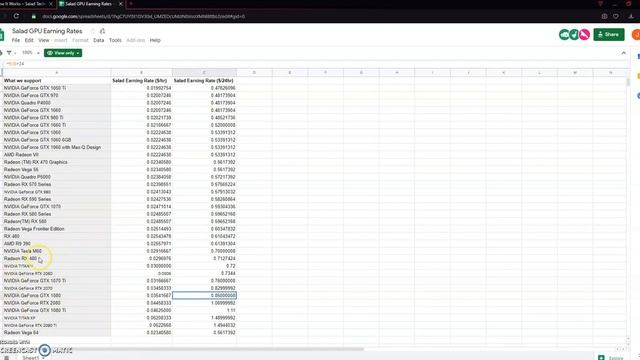640x360 pixels.
Task: Select the 'AMD Radeon VII' cell
Action: (x=57, y=155)
